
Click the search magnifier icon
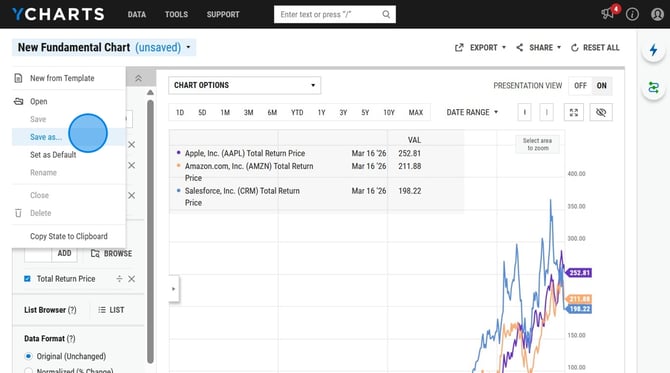[x=386, y=14]
